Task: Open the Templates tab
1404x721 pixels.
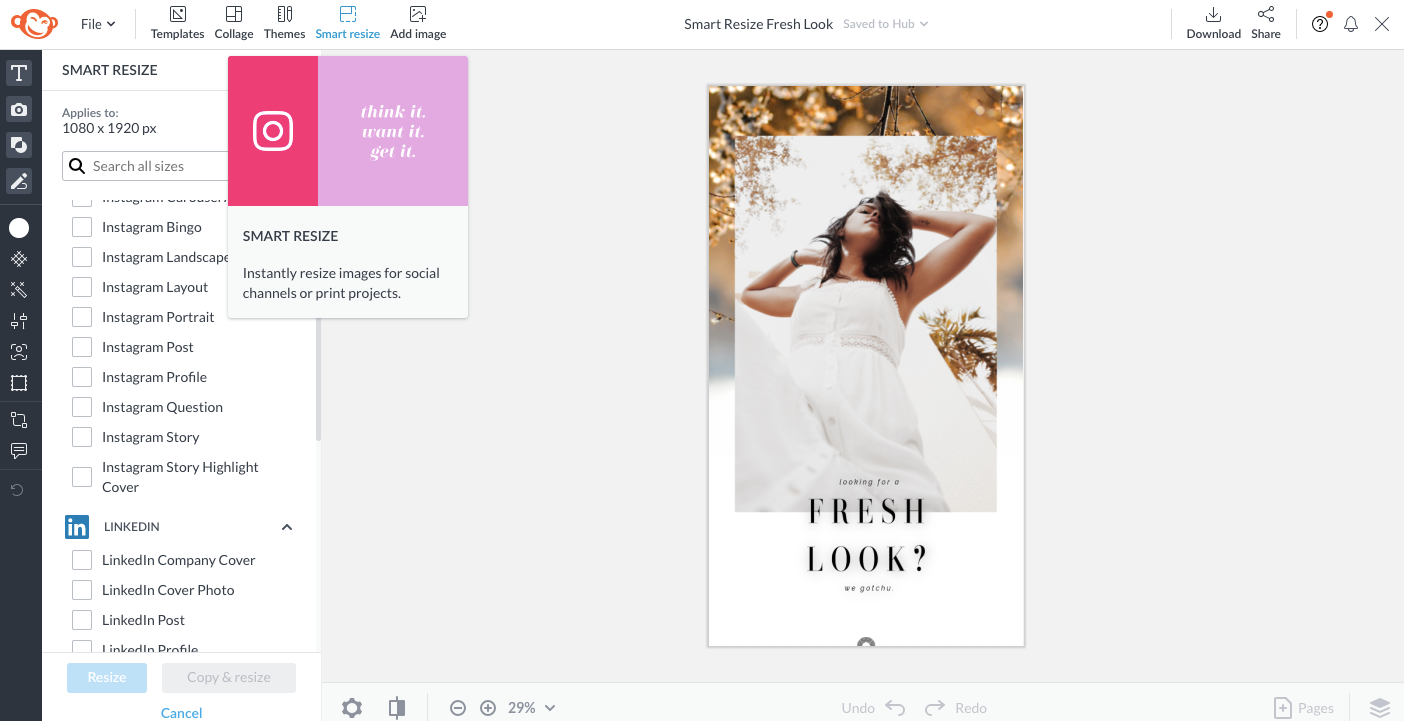Action: 177,23
